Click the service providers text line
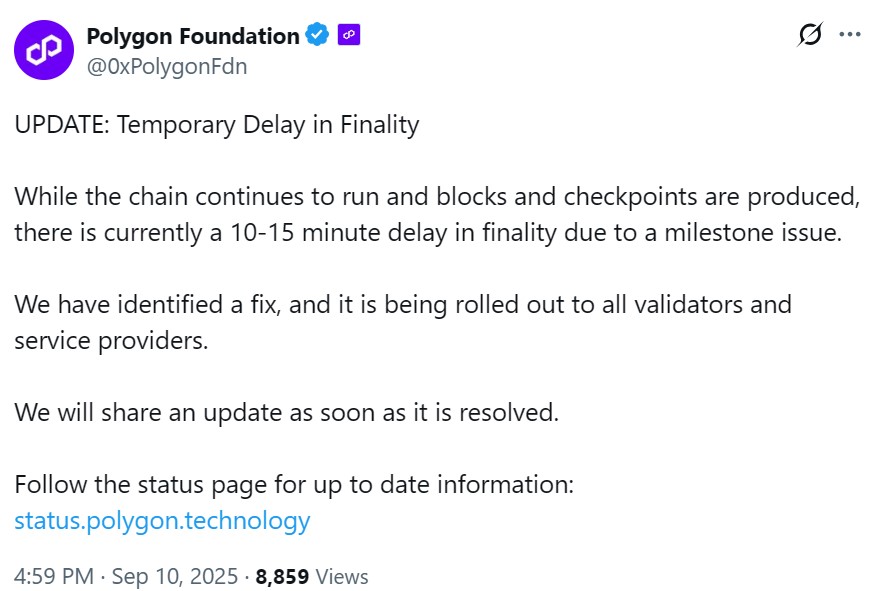The height and width of the screenshot is (591, 872). pyautogui.click(x=111, y=340)
